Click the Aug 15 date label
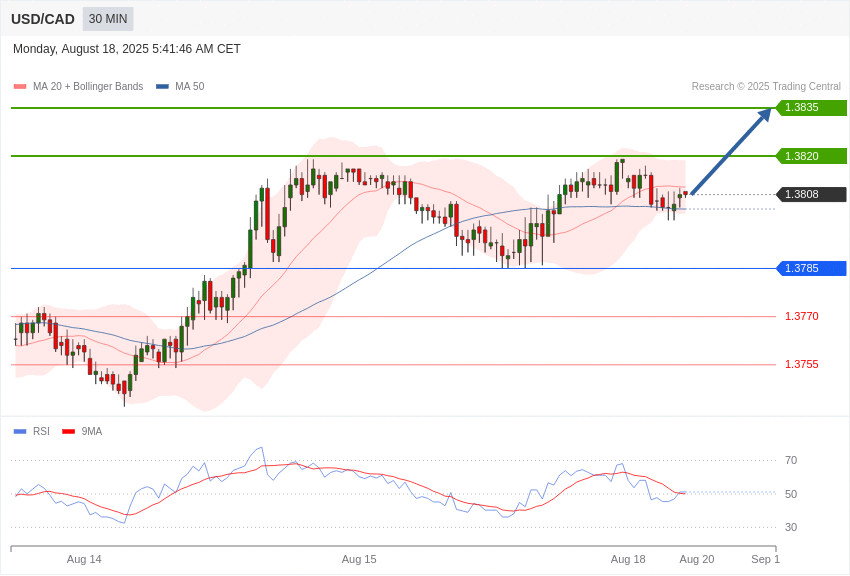Image resolution: width=850 pixels, height=576 pixels. [x=359, y=559]
